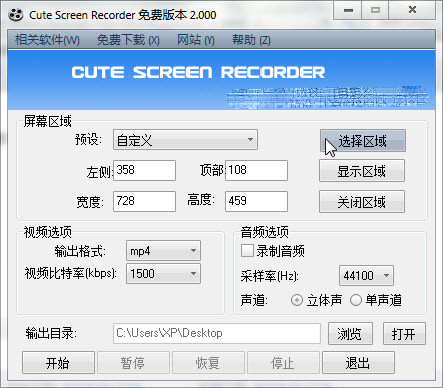Click the 开始 start button
The height and width of the screenshot is (388, 443).
click(x=58, y=363)
